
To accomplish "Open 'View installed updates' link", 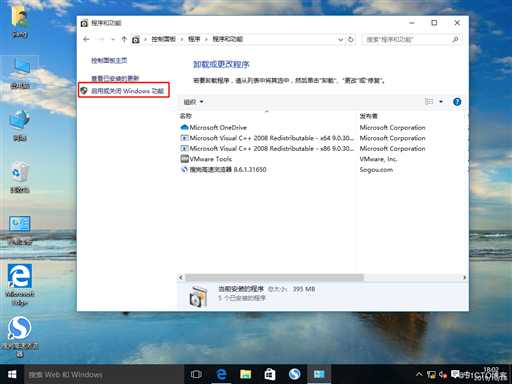I will (x=115, y=78).
